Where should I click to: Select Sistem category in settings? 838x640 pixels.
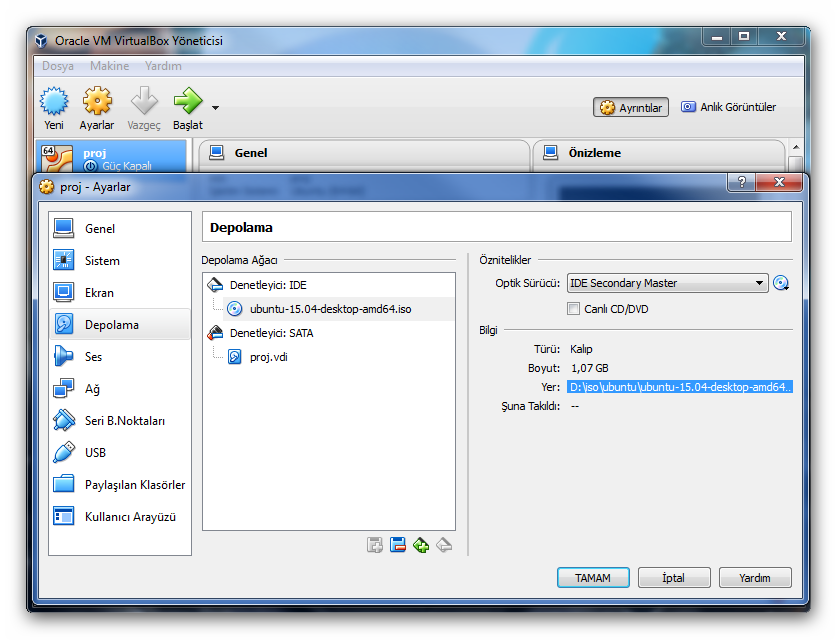[120, 261]
